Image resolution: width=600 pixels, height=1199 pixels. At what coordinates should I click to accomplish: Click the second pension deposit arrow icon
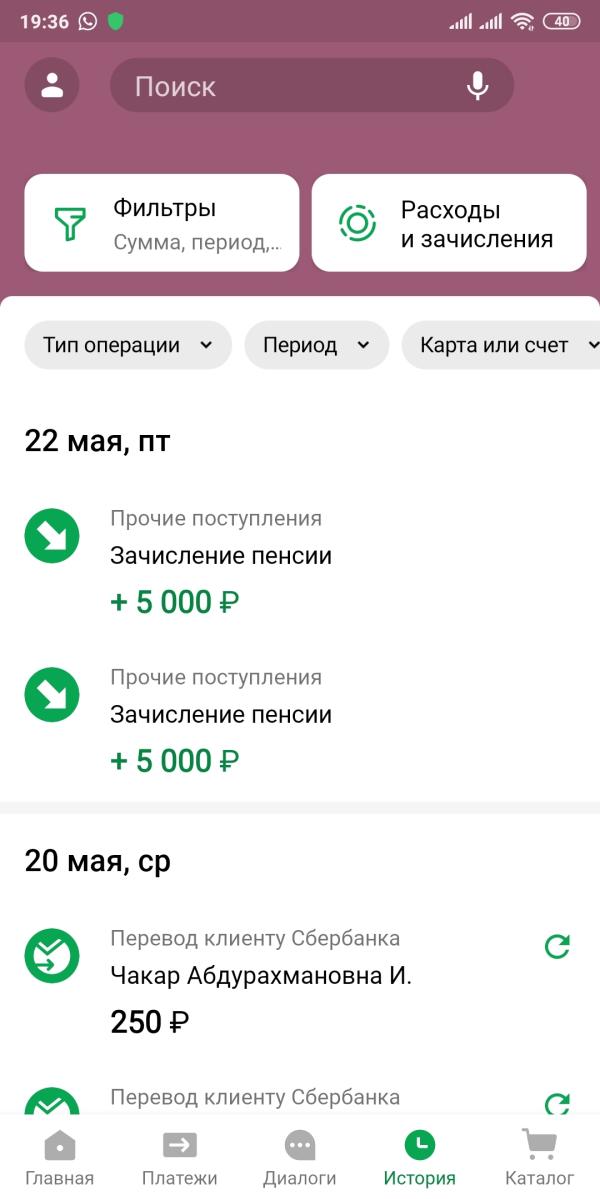[52, 695]
